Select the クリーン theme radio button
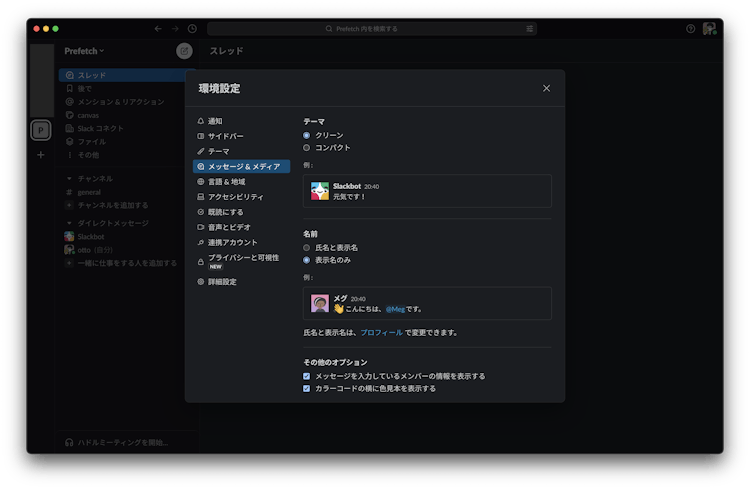750x489 pixels. pos(307,135)
